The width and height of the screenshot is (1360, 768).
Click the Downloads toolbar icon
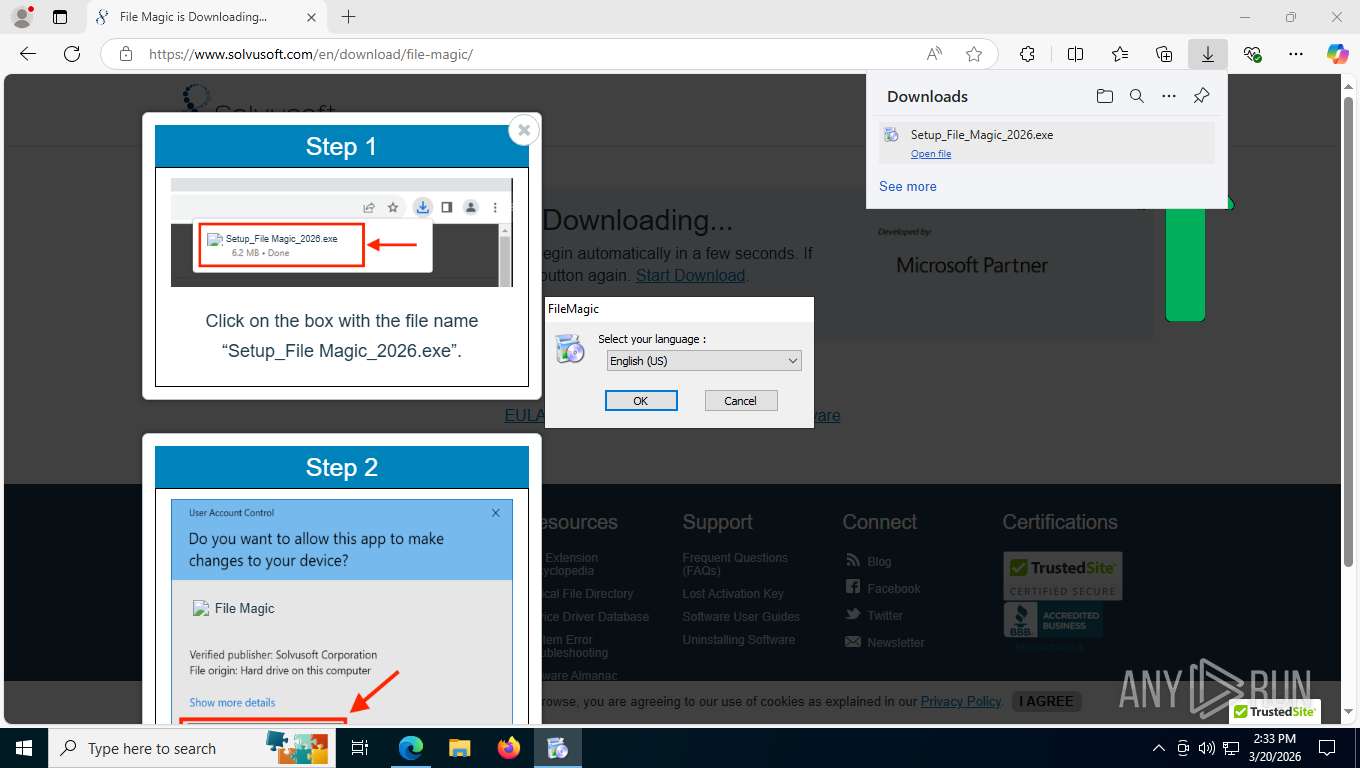coord(1208,54)
